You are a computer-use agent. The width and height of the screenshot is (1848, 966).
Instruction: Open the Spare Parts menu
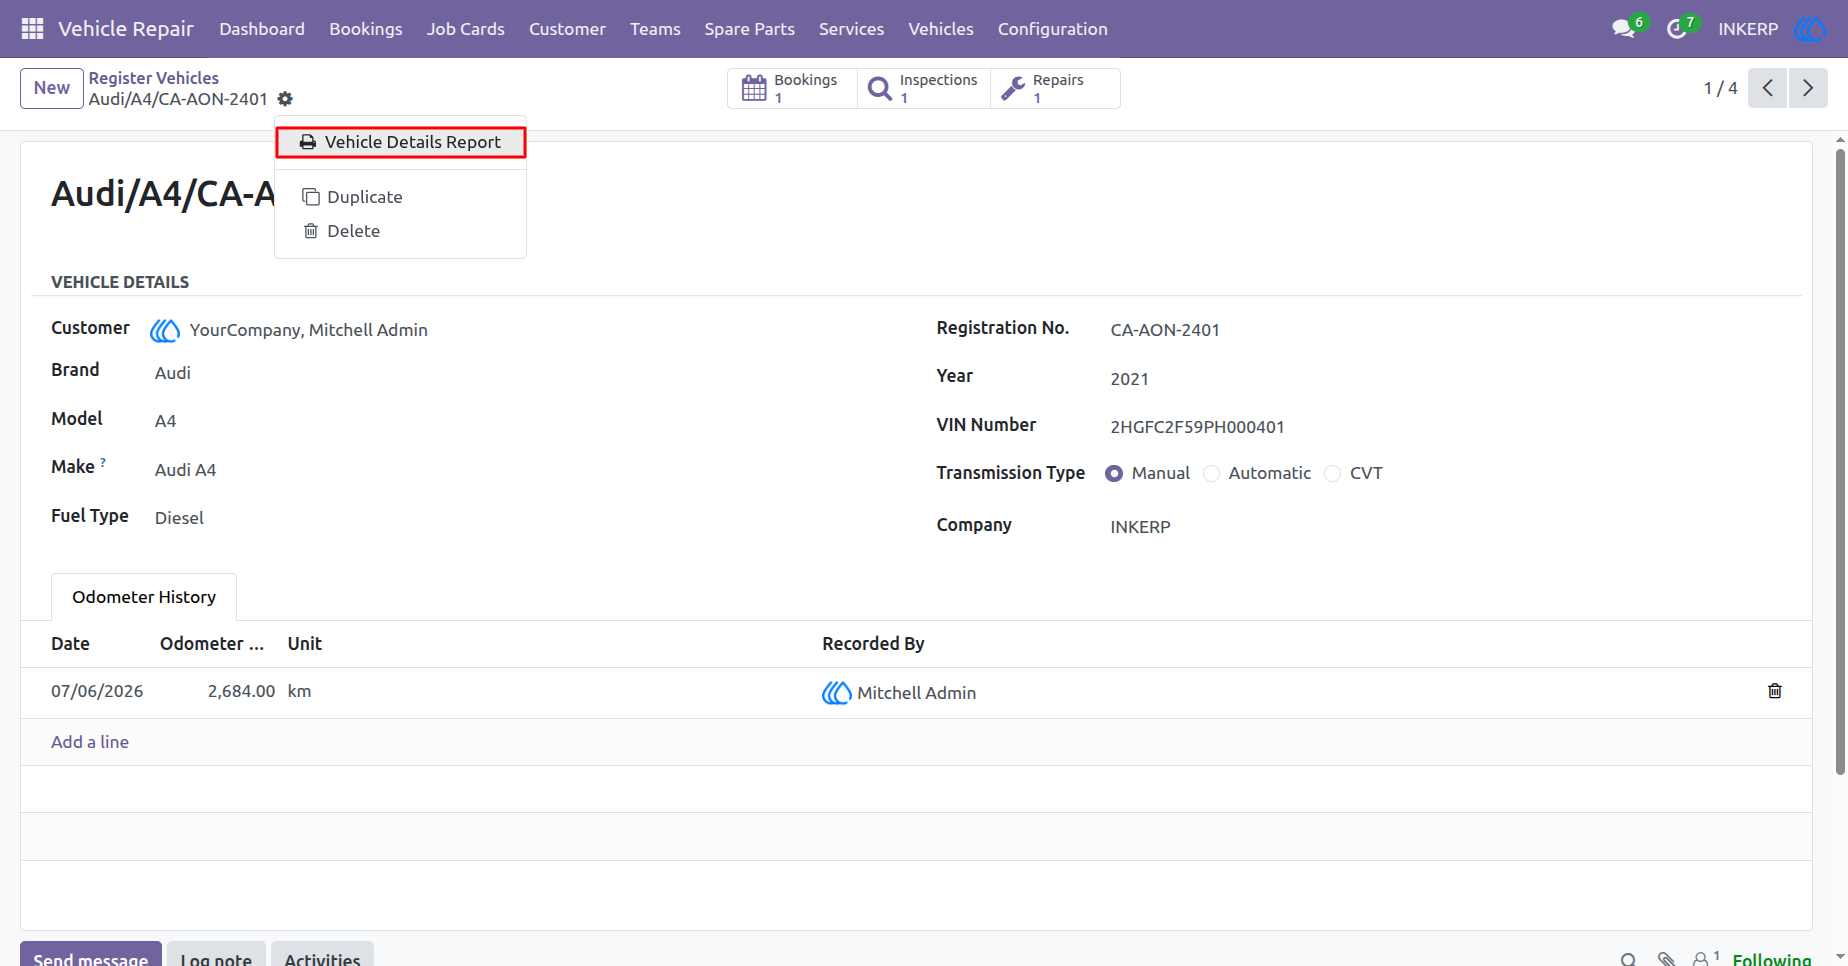[x=750, y=29]
